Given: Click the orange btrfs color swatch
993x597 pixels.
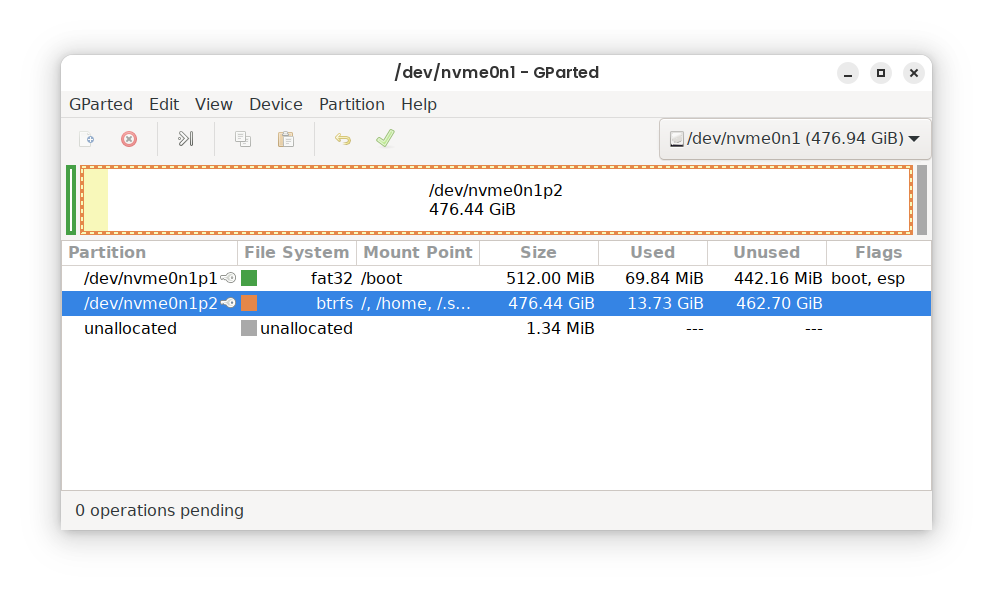Looking at the screenshot, I should point(249,303).
